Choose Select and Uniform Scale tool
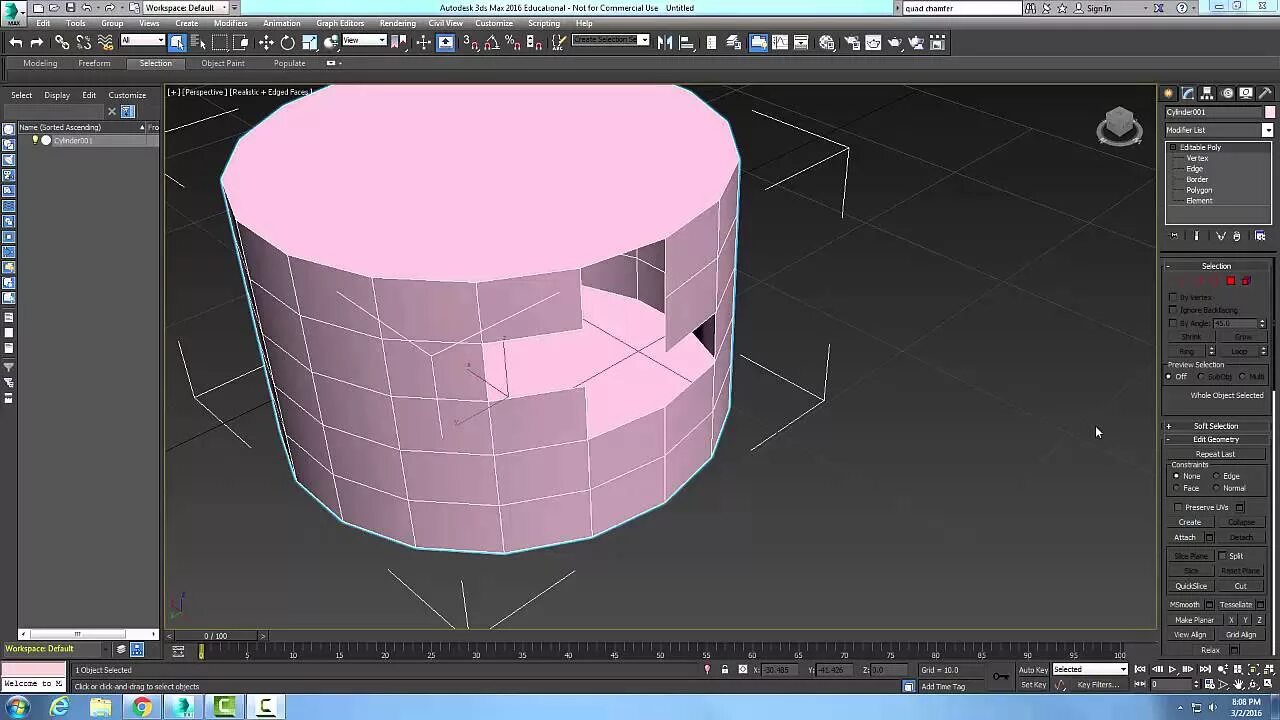This screenshot has width=1280, height=720. point(310,42)
